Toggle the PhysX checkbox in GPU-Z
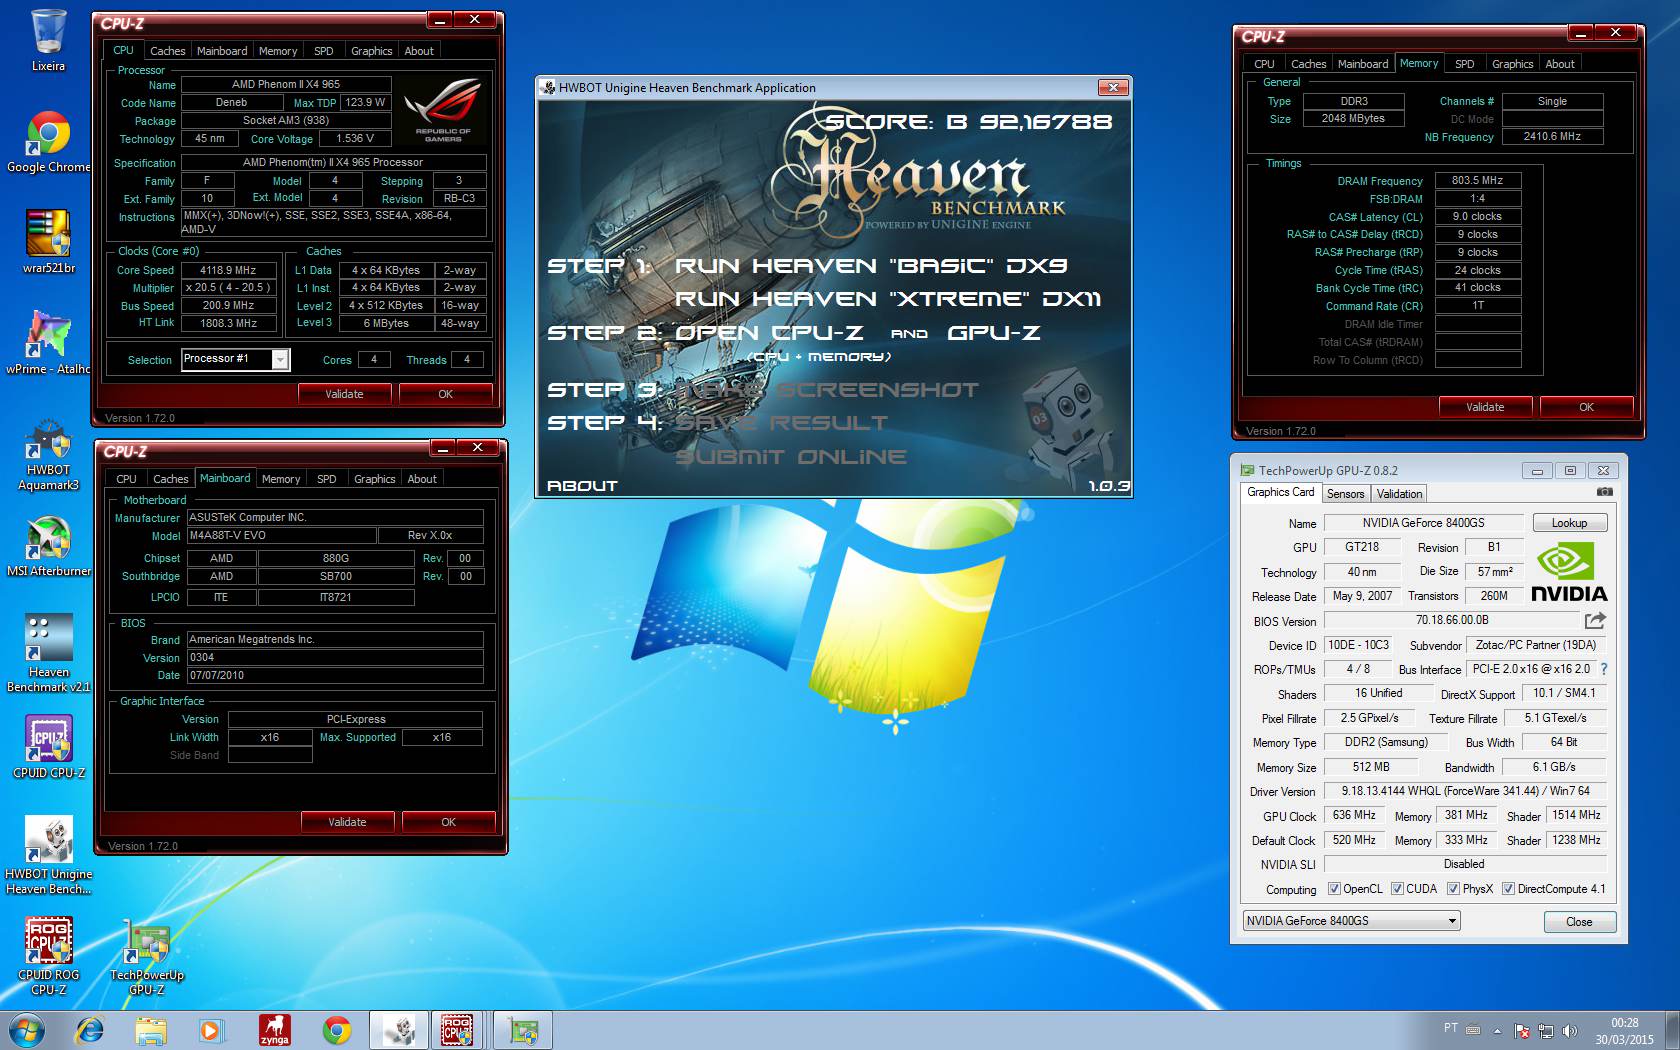1680x1050 pixels. pyautogui.click(x=1453, y=889)
